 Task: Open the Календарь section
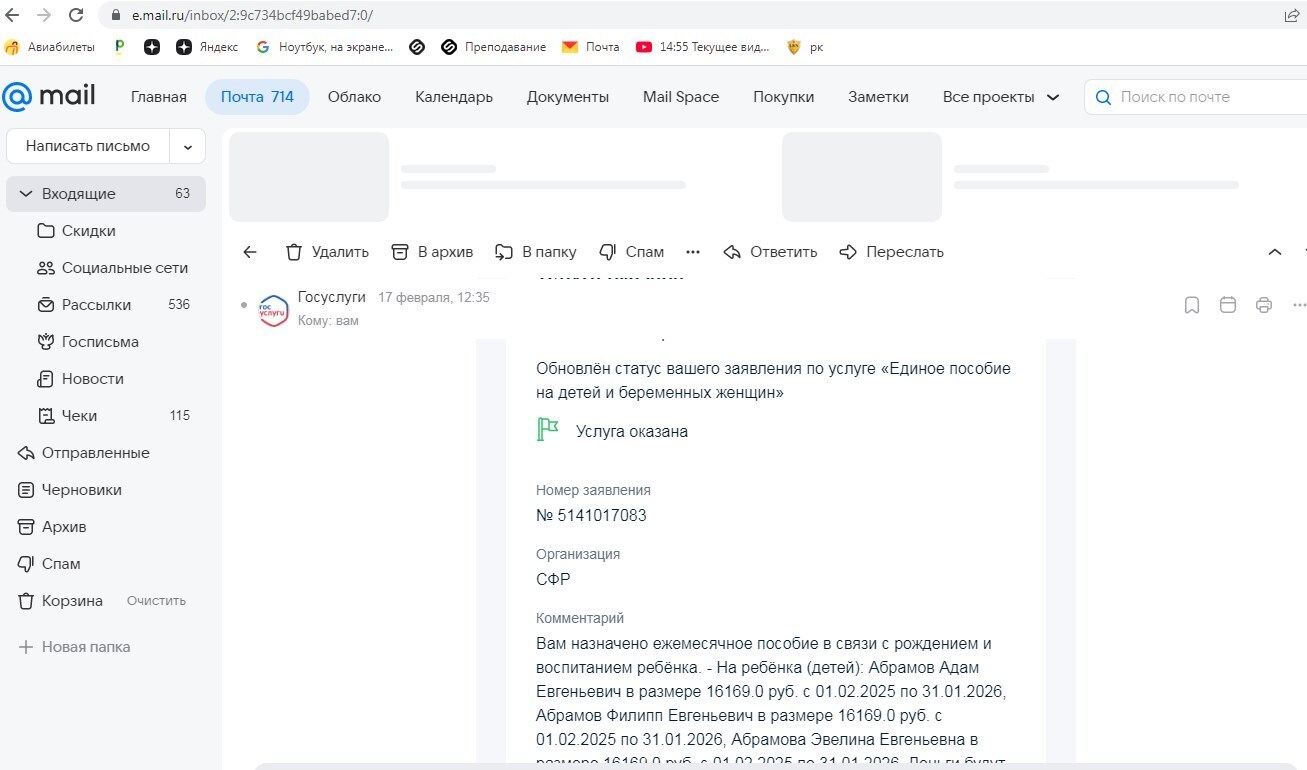pyautogui.click(x=453, y=96)
